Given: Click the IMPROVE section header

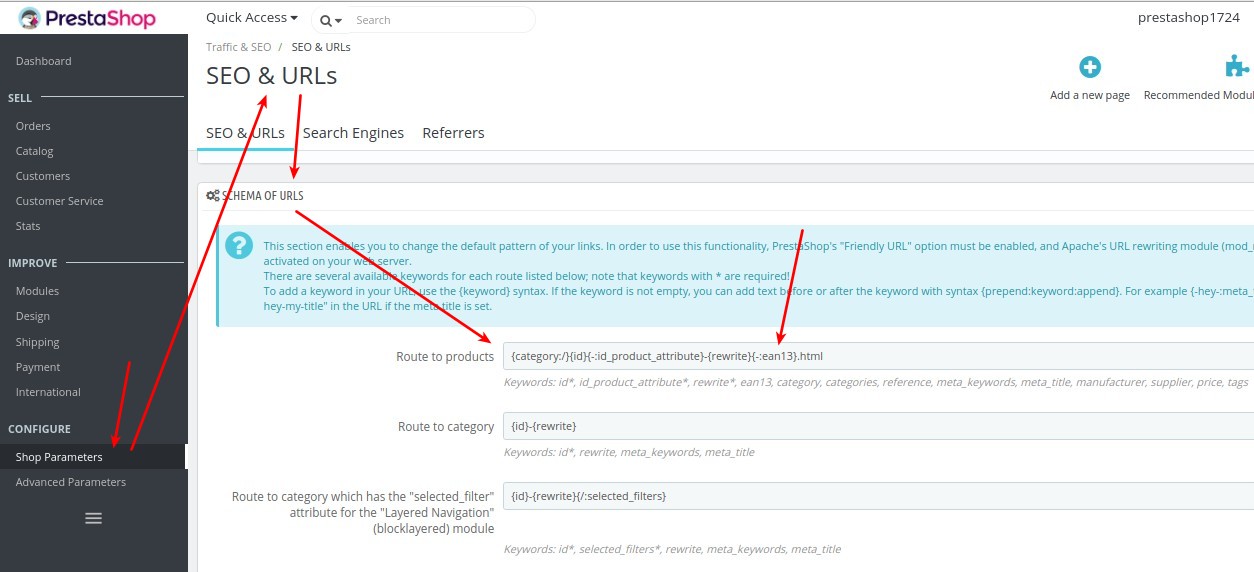Looking at the screenshot, I should (x=33, y=263).
